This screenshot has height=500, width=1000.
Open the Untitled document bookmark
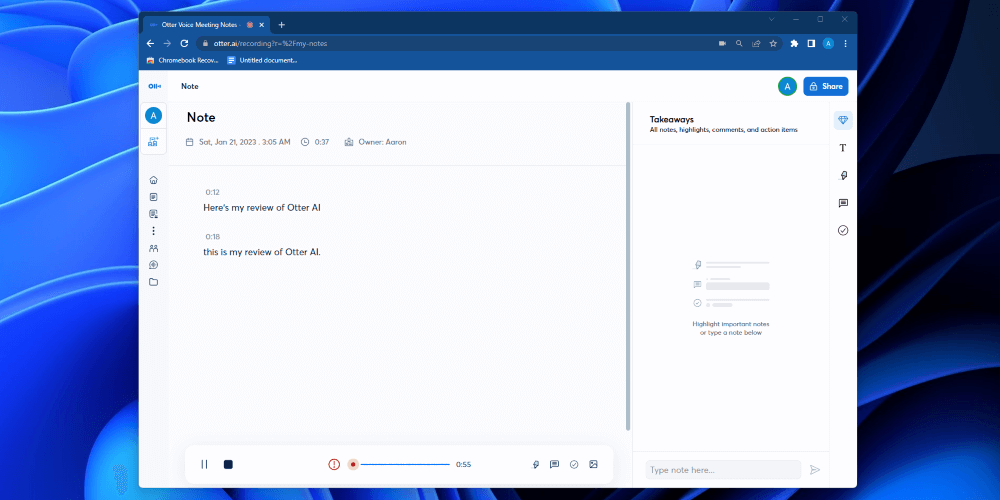262,61
